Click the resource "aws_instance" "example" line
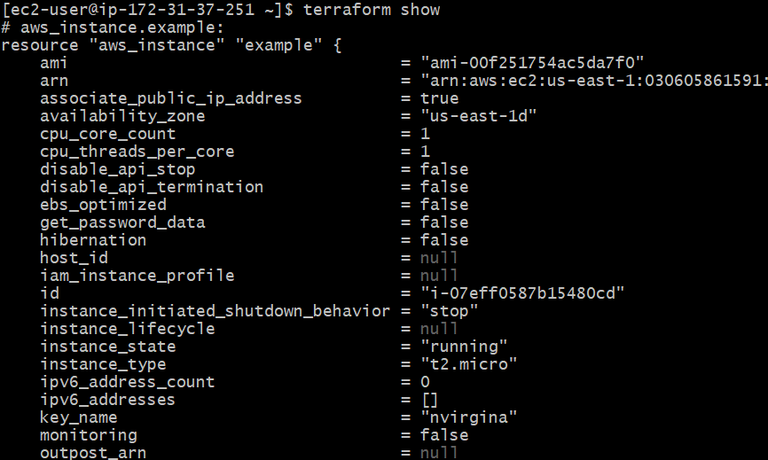This screenshot has width=768, height=460. (x=171, y=45)
